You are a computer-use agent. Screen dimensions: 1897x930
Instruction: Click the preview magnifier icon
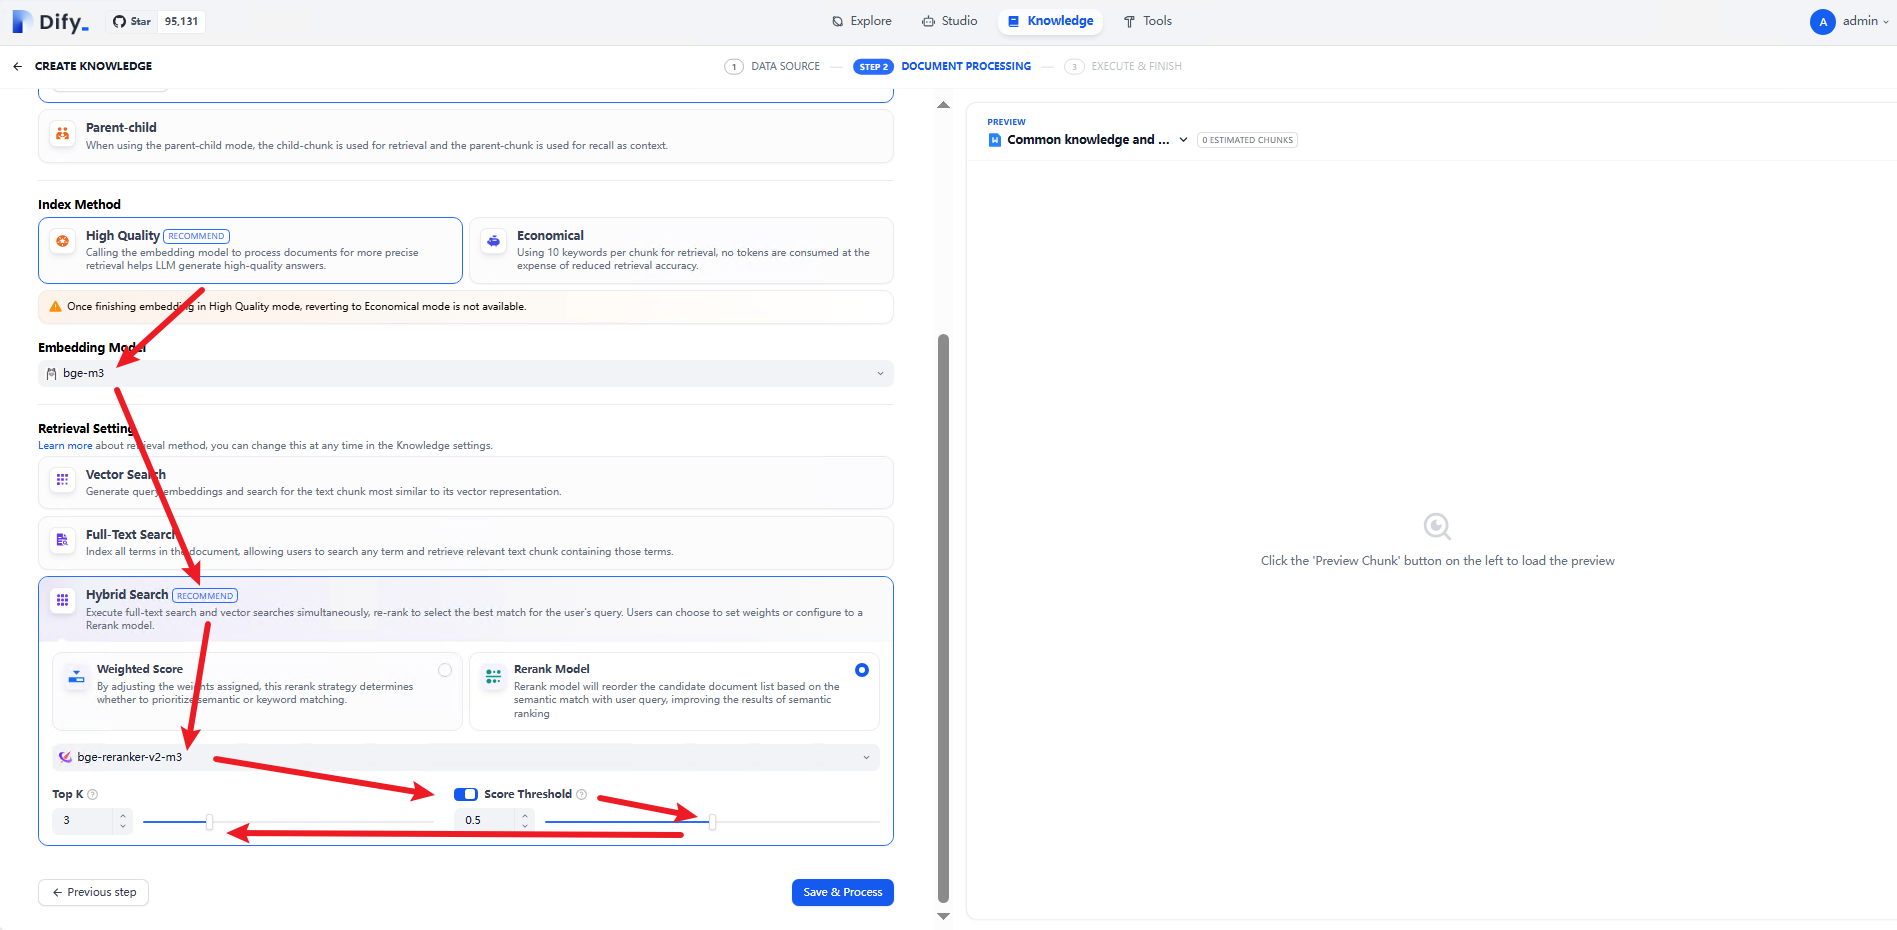(1437, 526)
